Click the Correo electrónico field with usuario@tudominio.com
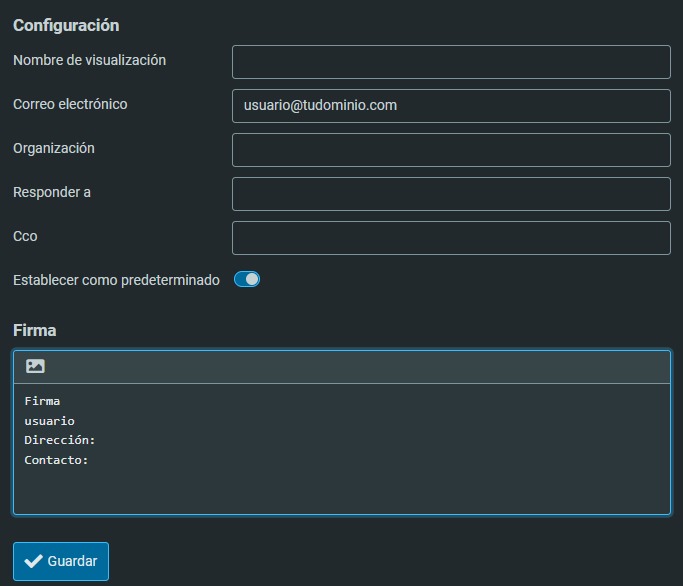Image resolution: width=683 pixels, height=586 pixels. click(451, 106)
